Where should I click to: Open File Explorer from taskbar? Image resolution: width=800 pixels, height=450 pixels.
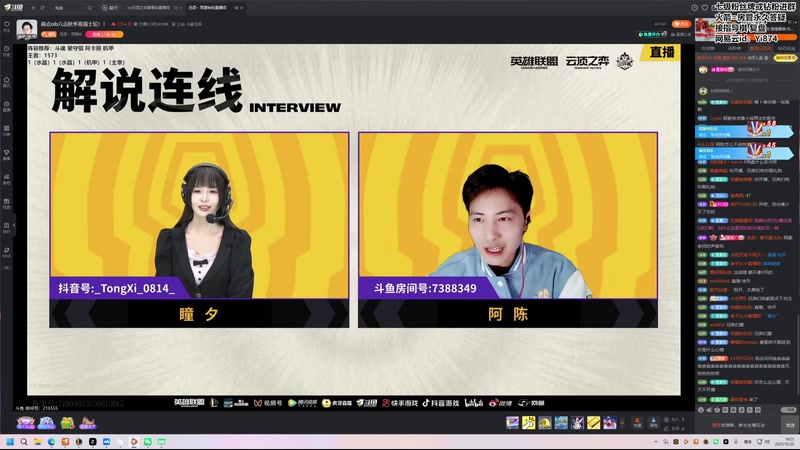[38, 442]
